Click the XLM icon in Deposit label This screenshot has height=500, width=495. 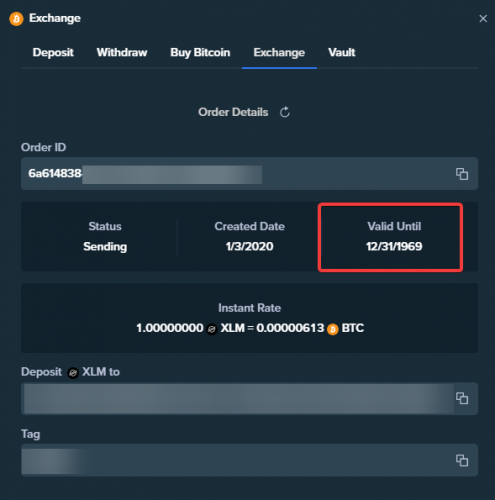point(73,373)
